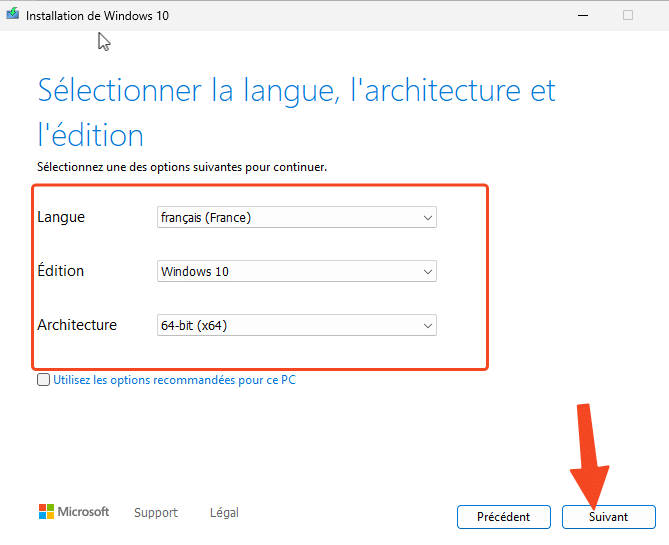Image resolution: width=669 pixels, height=545 pixels.
Task: Check the recommended options for this PC checkbox
Action: pos(44,379)
